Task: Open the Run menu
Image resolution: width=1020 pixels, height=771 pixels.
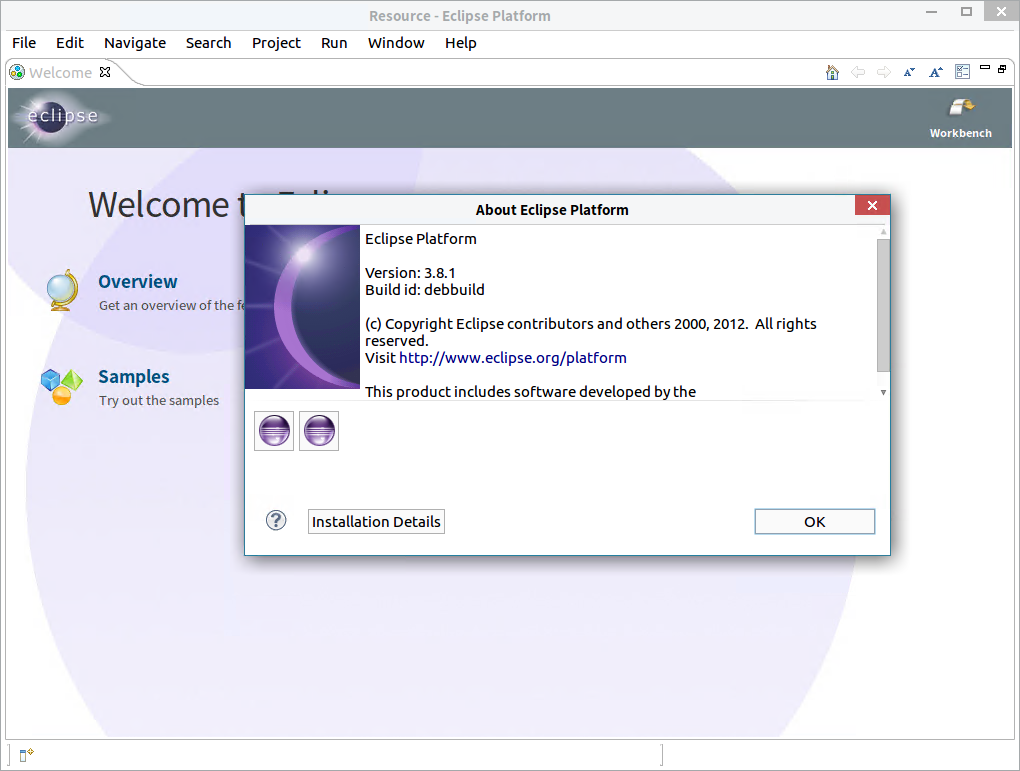Action: [334, 43]
